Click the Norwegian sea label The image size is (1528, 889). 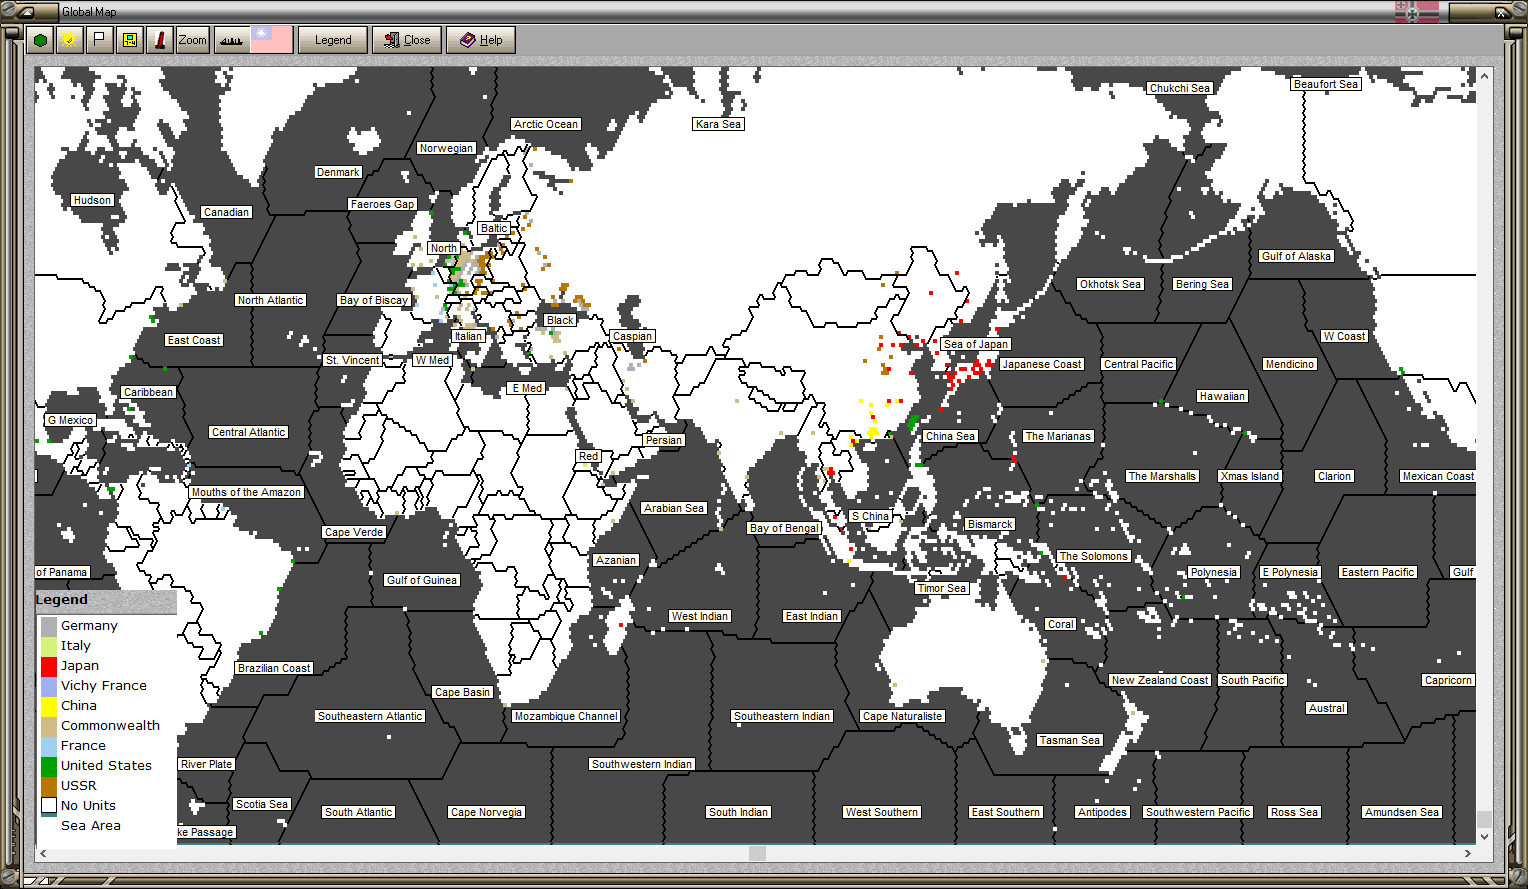coord(446,148)
